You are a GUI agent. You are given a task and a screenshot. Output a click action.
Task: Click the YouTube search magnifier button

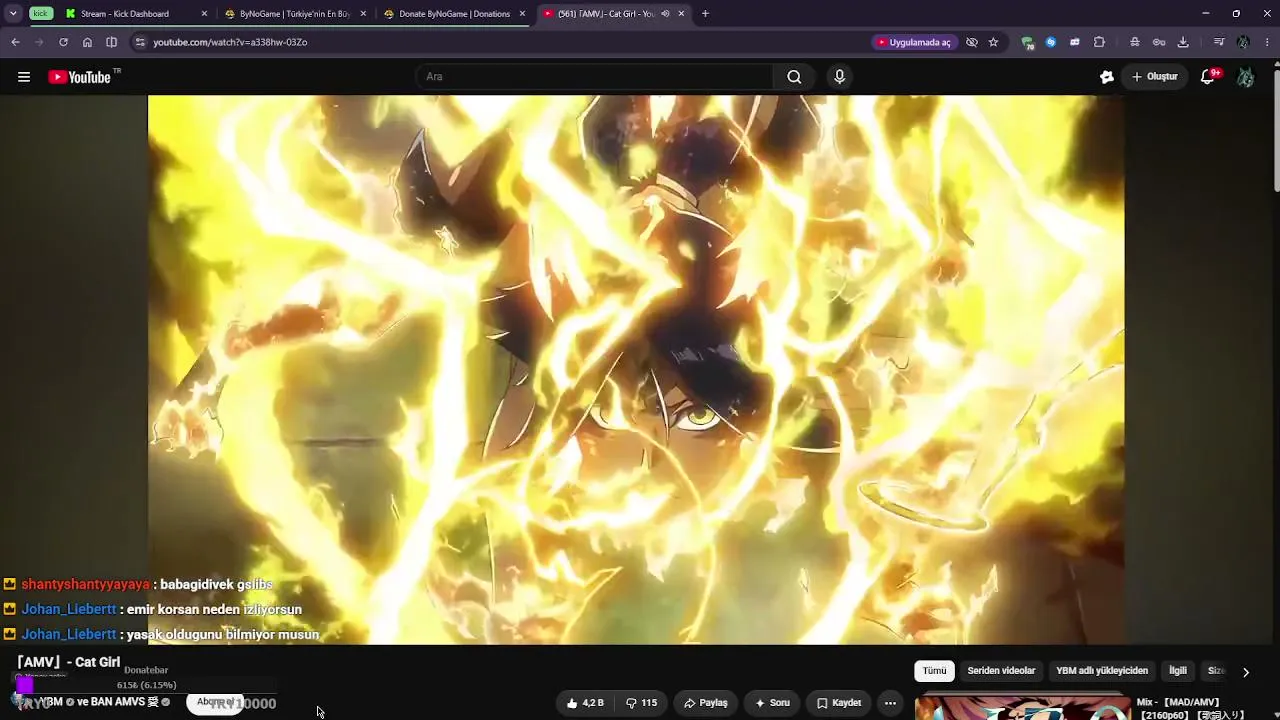coord(794,77)
